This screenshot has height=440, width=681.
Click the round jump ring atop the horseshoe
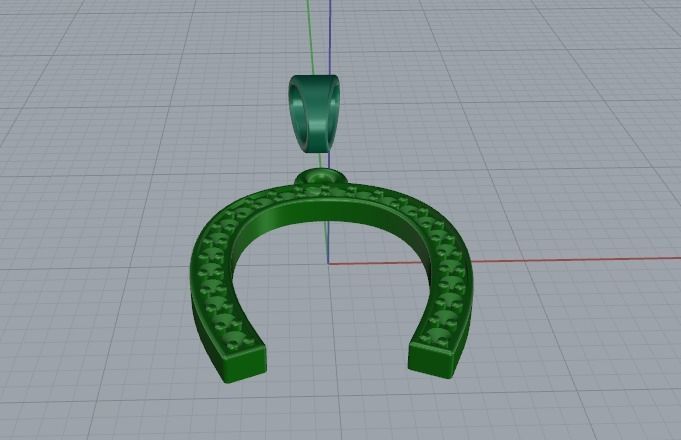[321, 178]
